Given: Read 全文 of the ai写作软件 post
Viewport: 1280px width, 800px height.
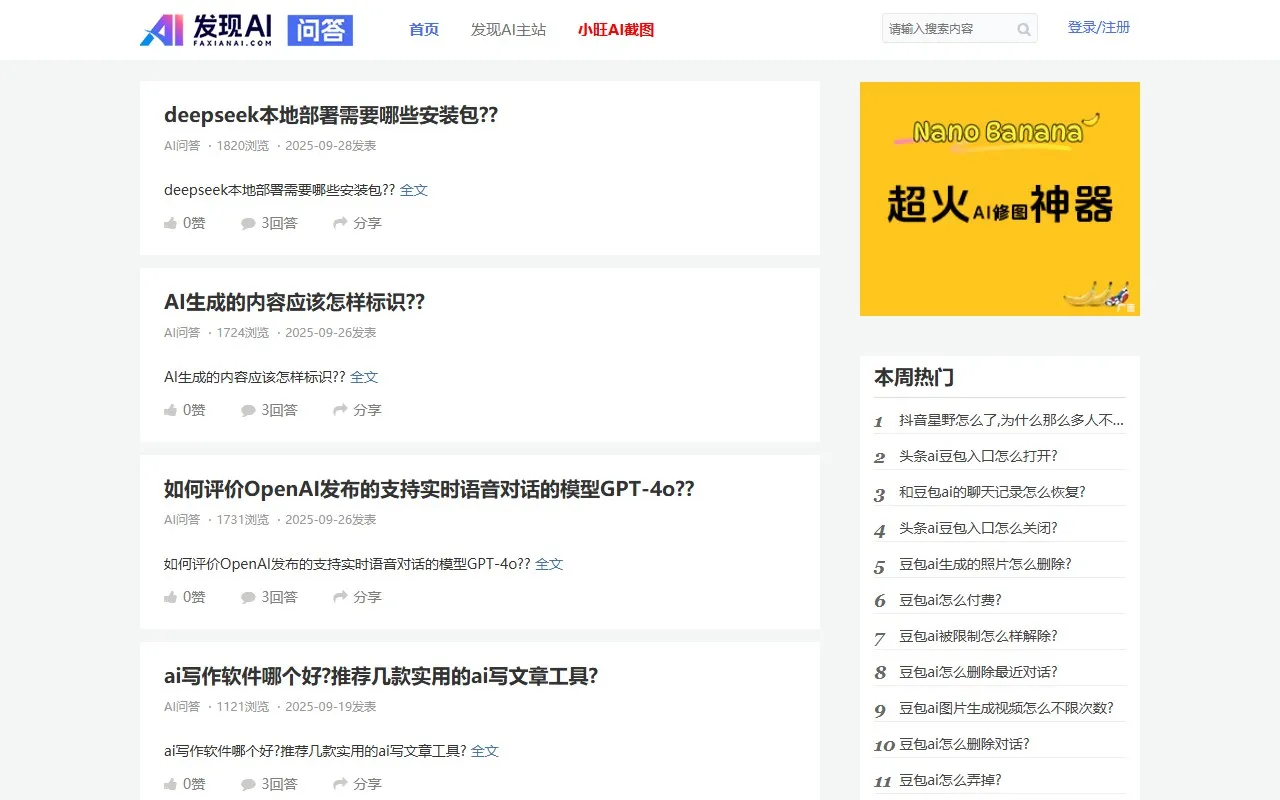Looking at the screenshot, I should [485, 751].
